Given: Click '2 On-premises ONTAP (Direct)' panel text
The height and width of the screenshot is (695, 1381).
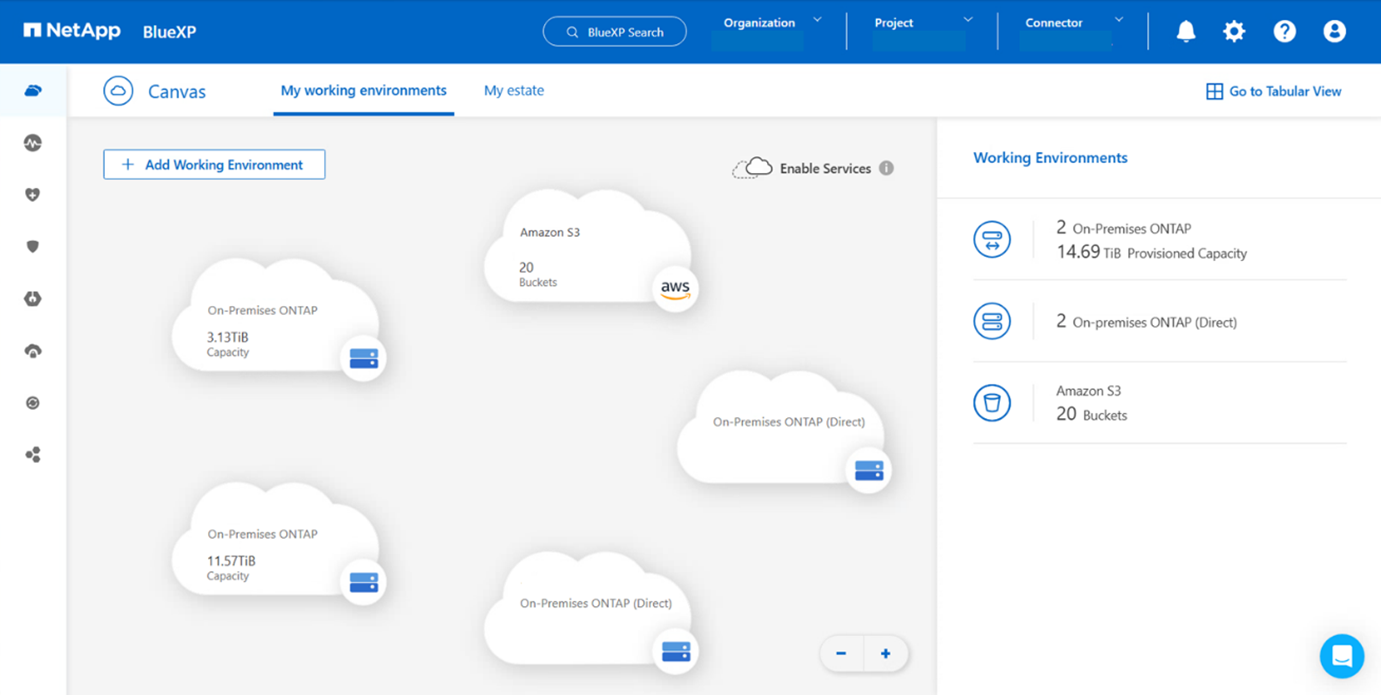Looking at the screenshot, I should (x=1146, y=321).
